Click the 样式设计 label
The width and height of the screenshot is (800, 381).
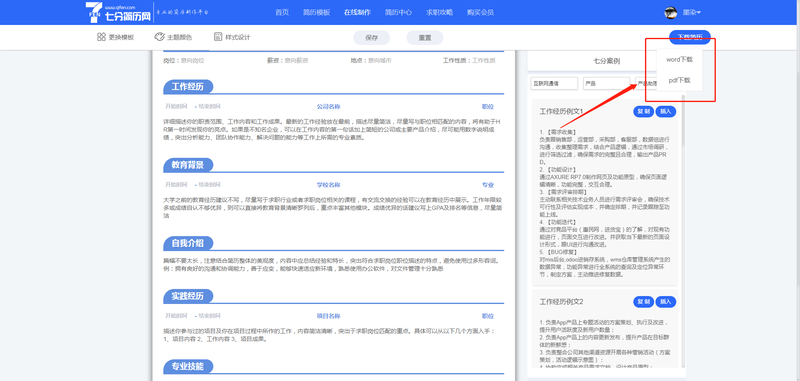point(238,37)
